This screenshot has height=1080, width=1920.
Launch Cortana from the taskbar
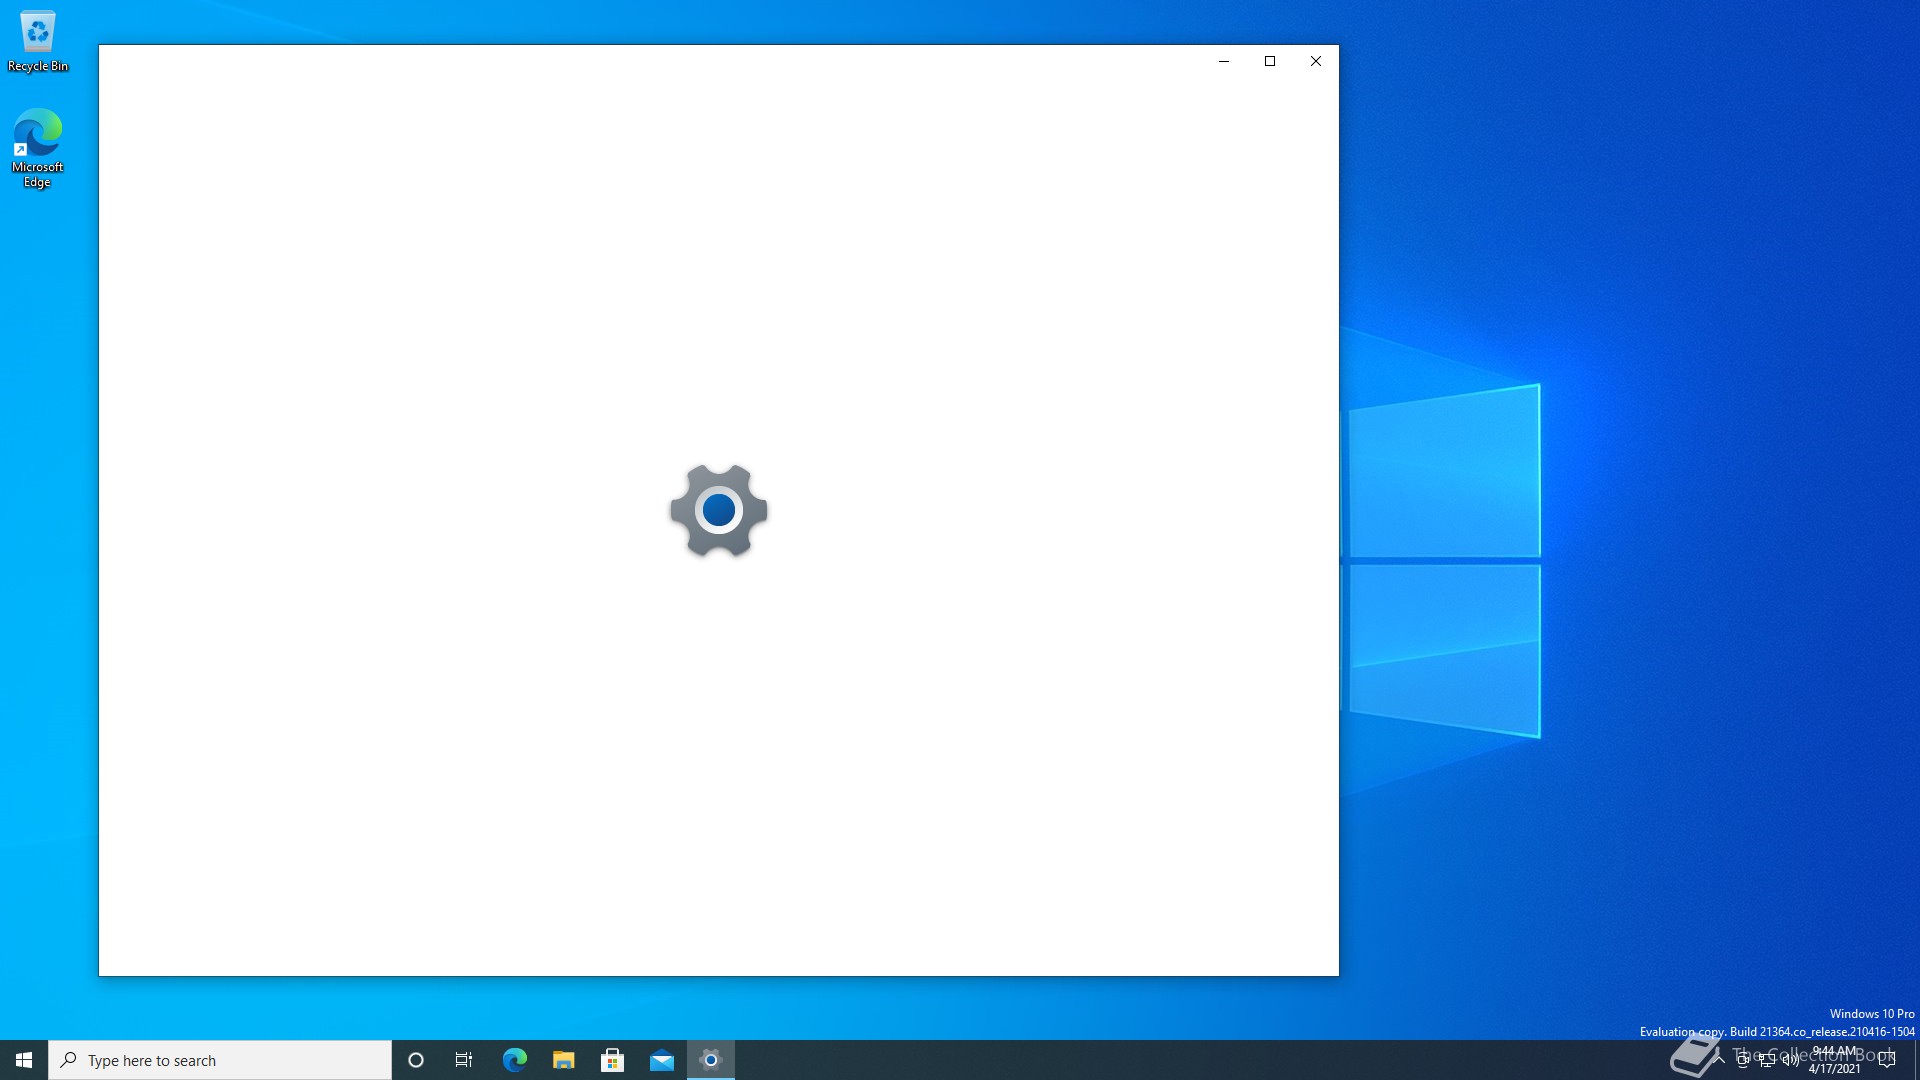[x=416, y=1060]
